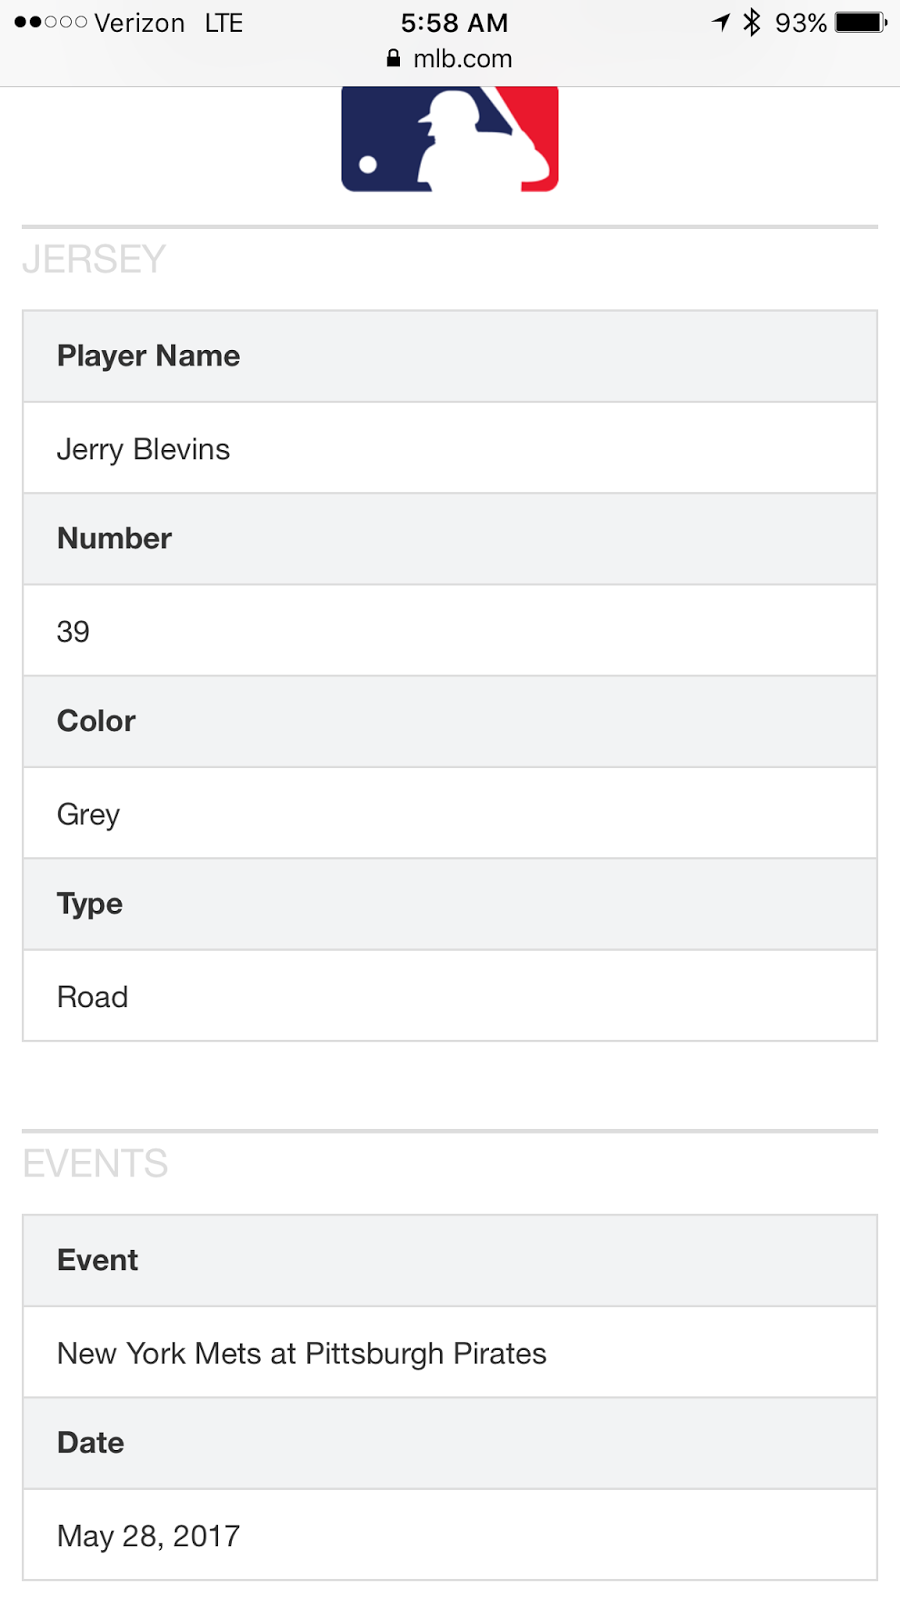Image resolution: width=900 pixels, height=1600 pixels.
Task: Tap the Bluetooth status icon
Action: [752, 22]
